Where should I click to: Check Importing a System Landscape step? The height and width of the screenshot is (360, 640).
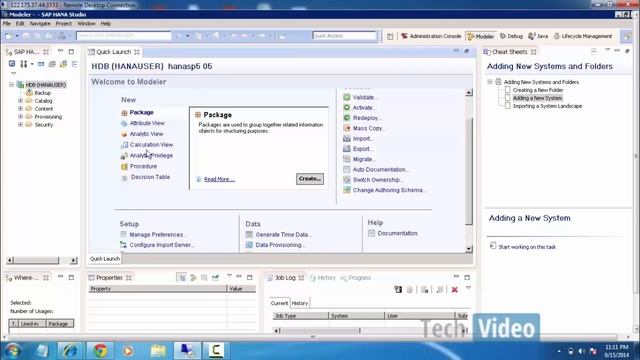tap(507, 106)
